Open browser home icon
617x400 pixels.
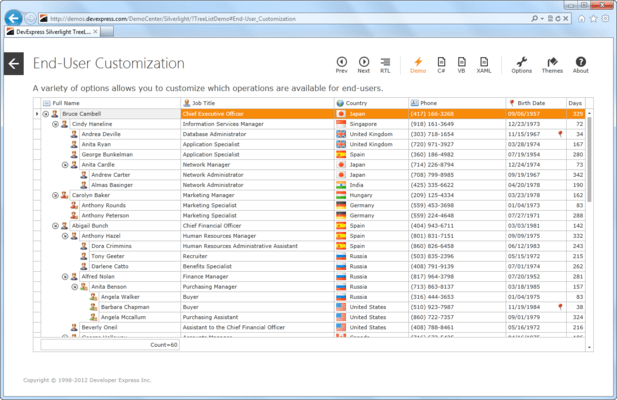(x=581, y=18)
